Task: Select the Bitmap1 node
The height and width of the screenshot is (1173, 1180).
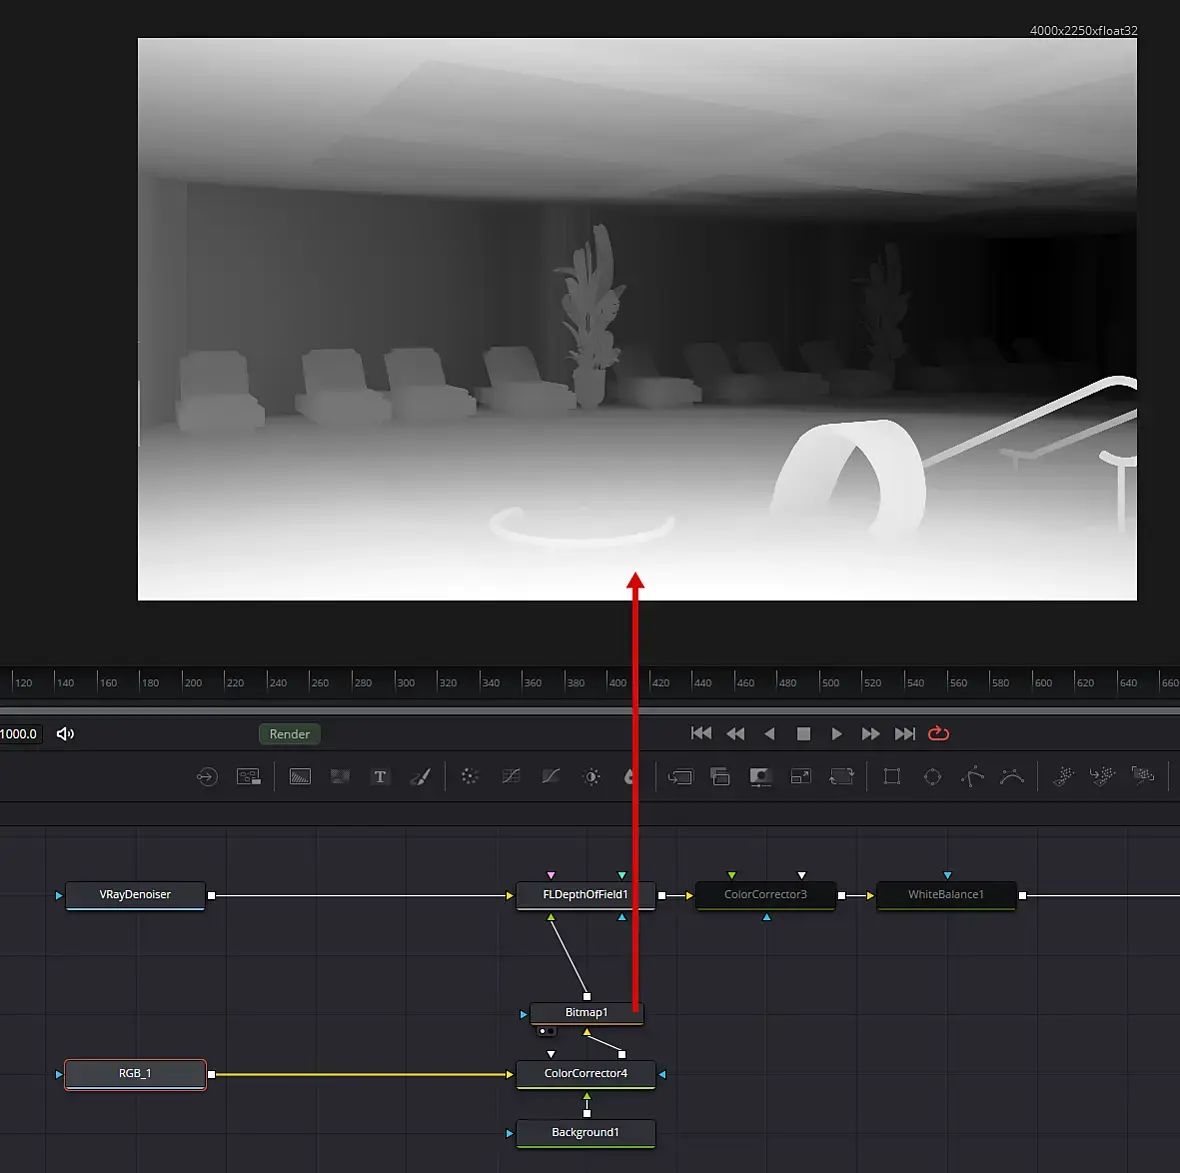Action: coord(586,1013)
